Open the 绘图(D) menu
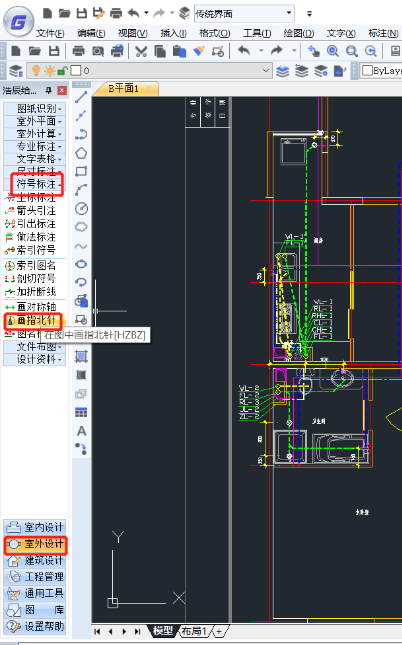 click(299, 33)
